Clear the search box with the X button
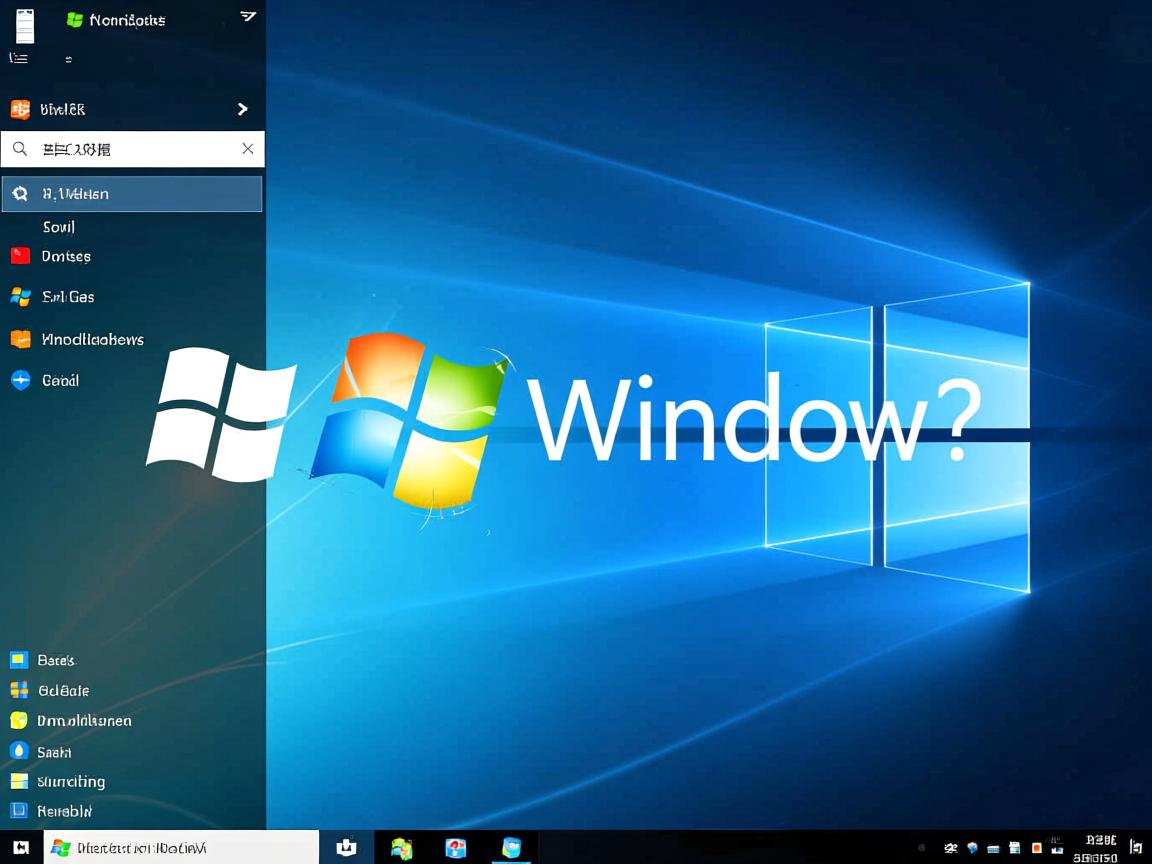 (x=247, y=148)
